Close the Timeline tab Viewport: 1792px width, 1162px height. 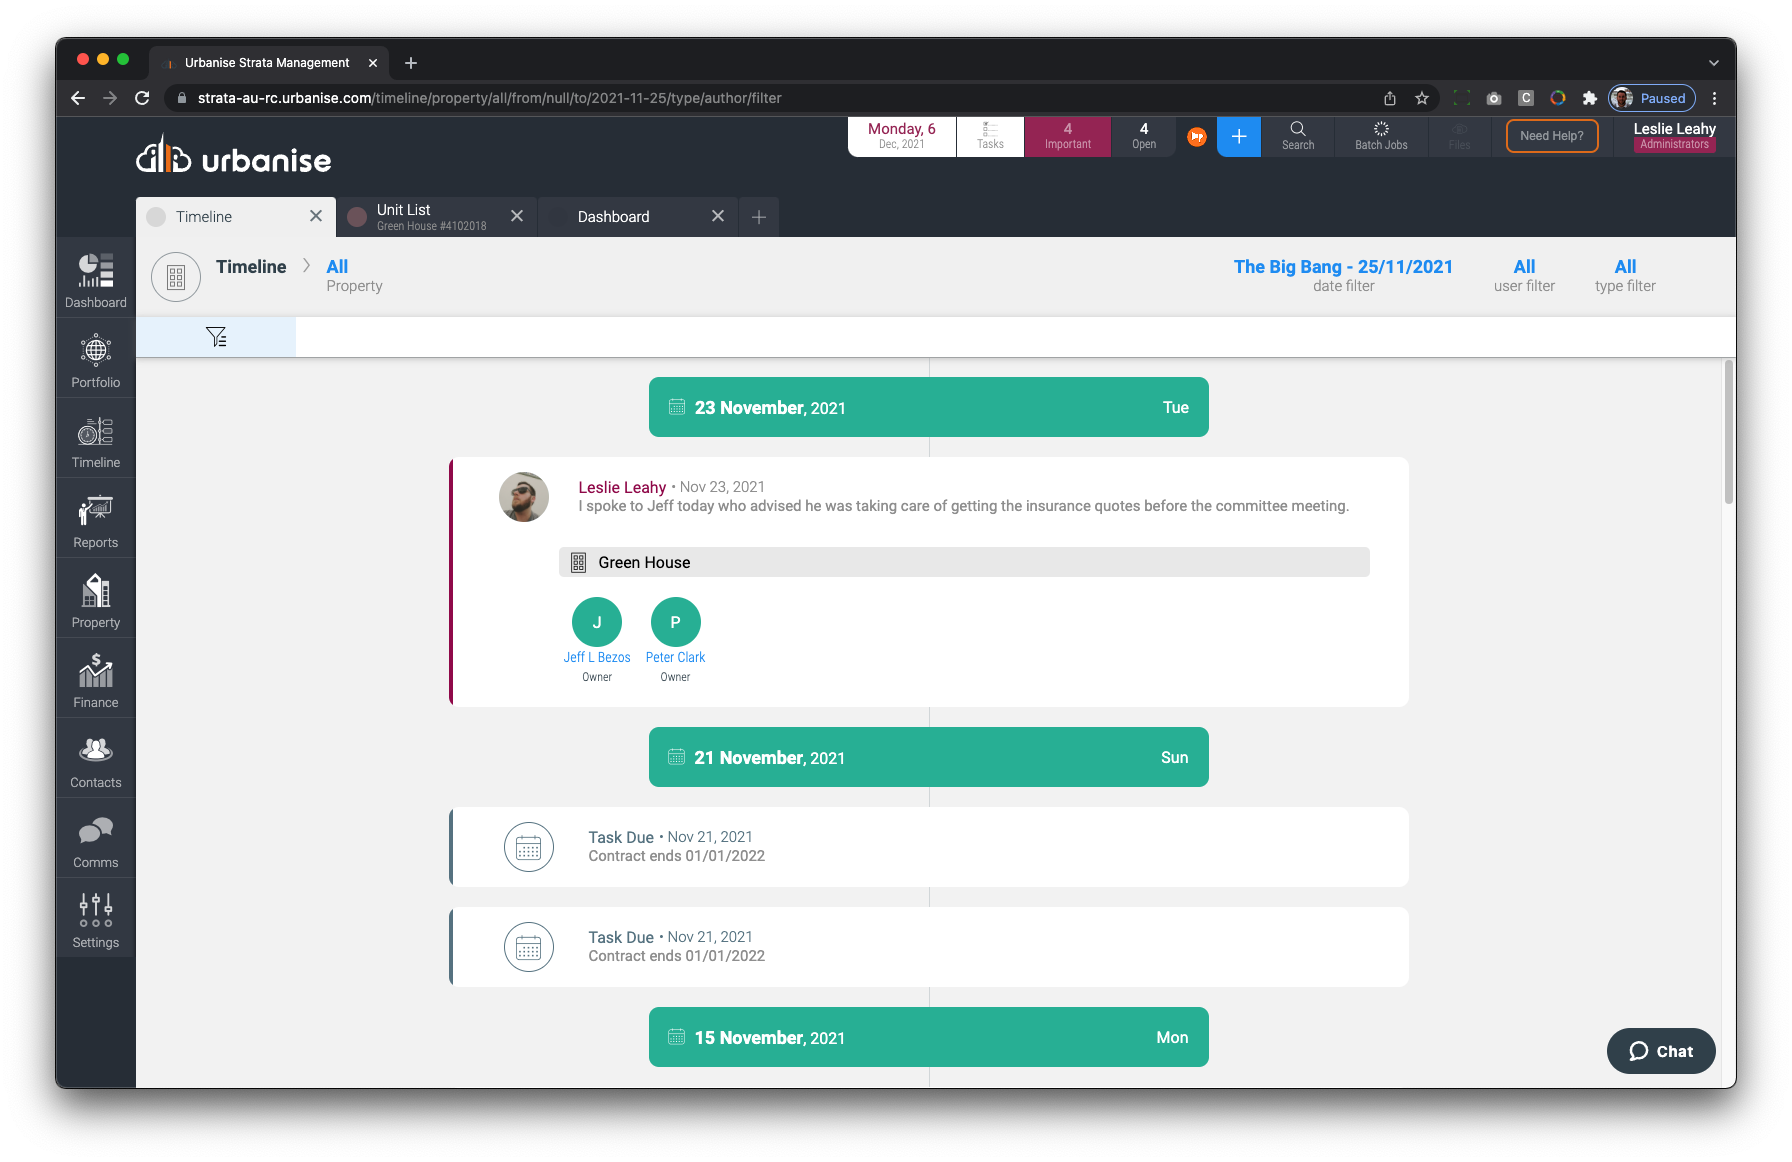click(316, 216)
